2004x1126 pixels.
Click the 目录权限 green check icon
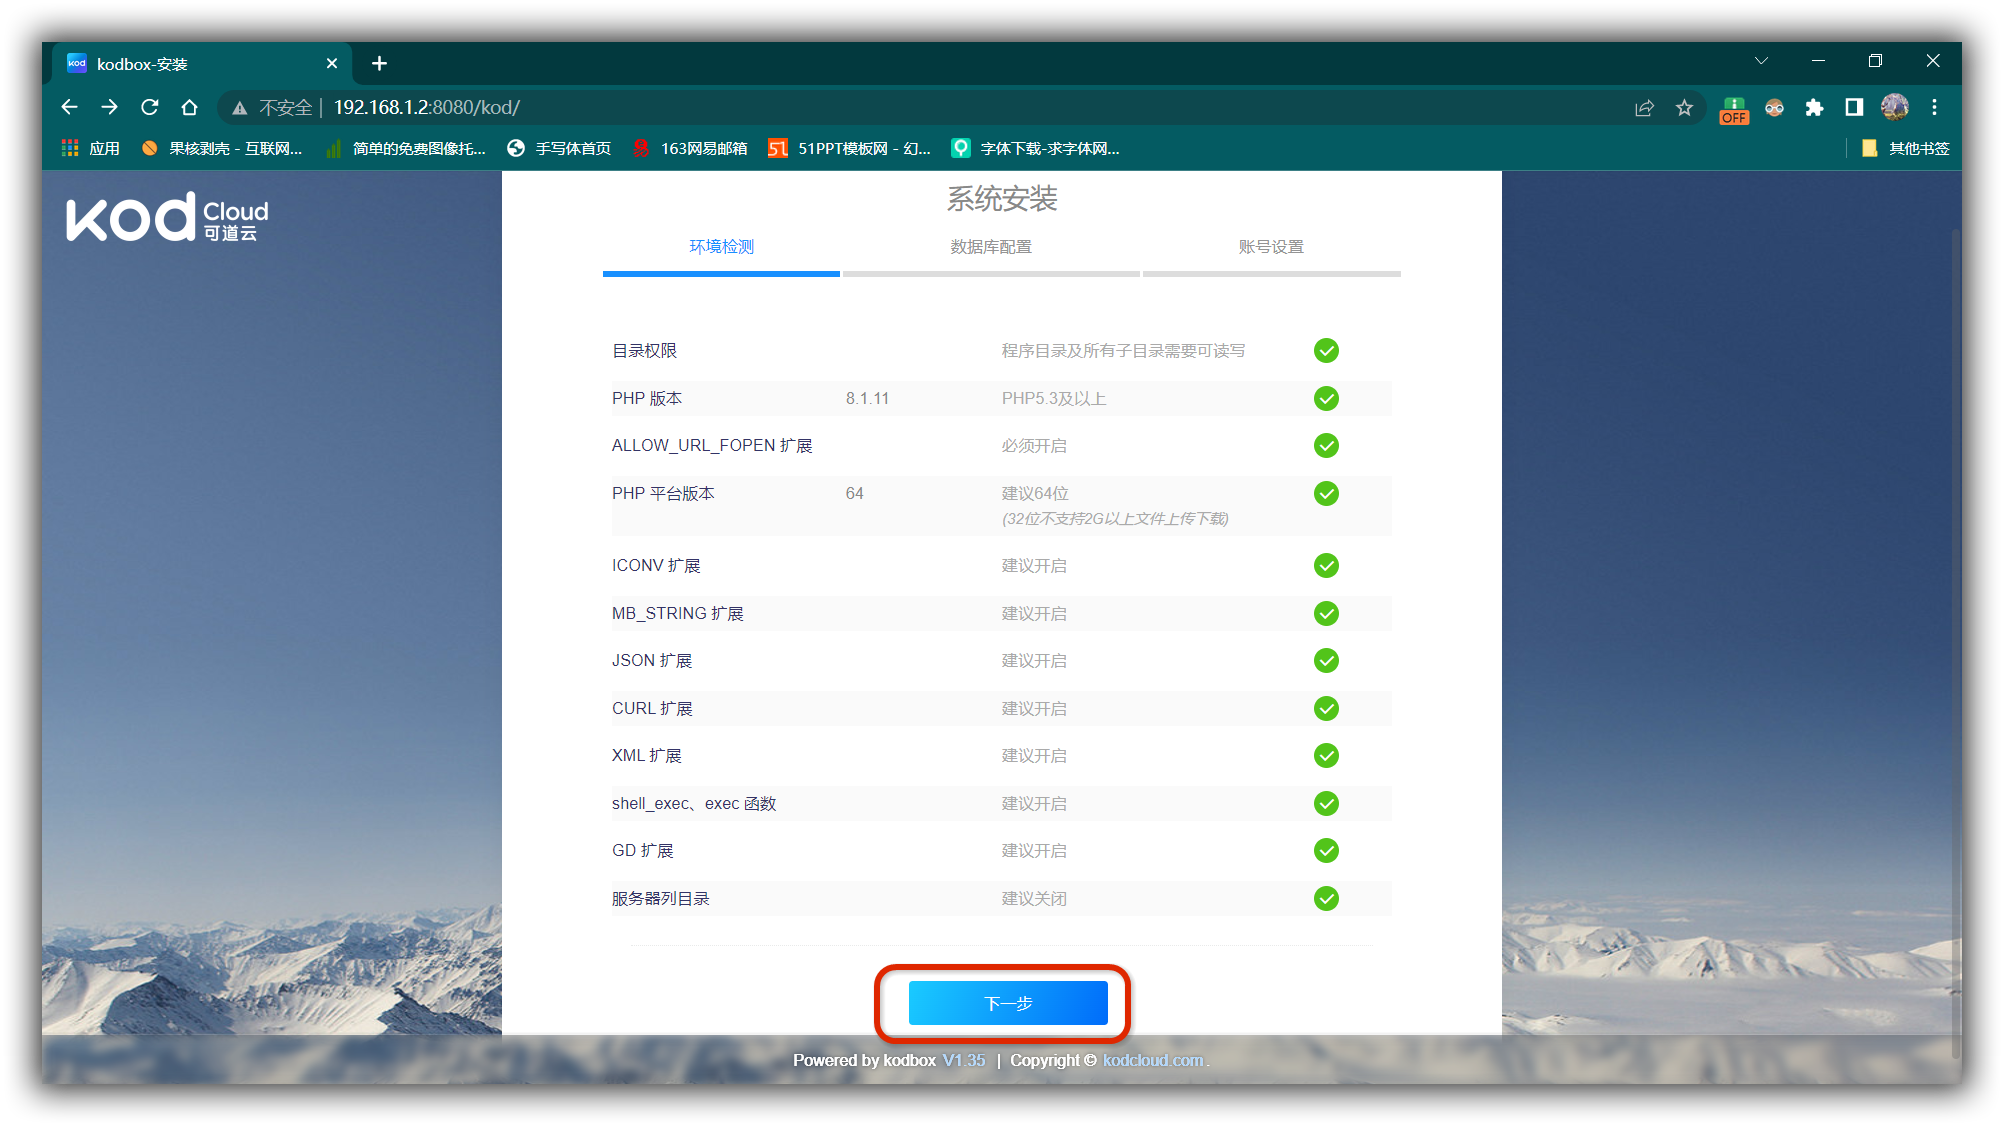[1326, 351]
